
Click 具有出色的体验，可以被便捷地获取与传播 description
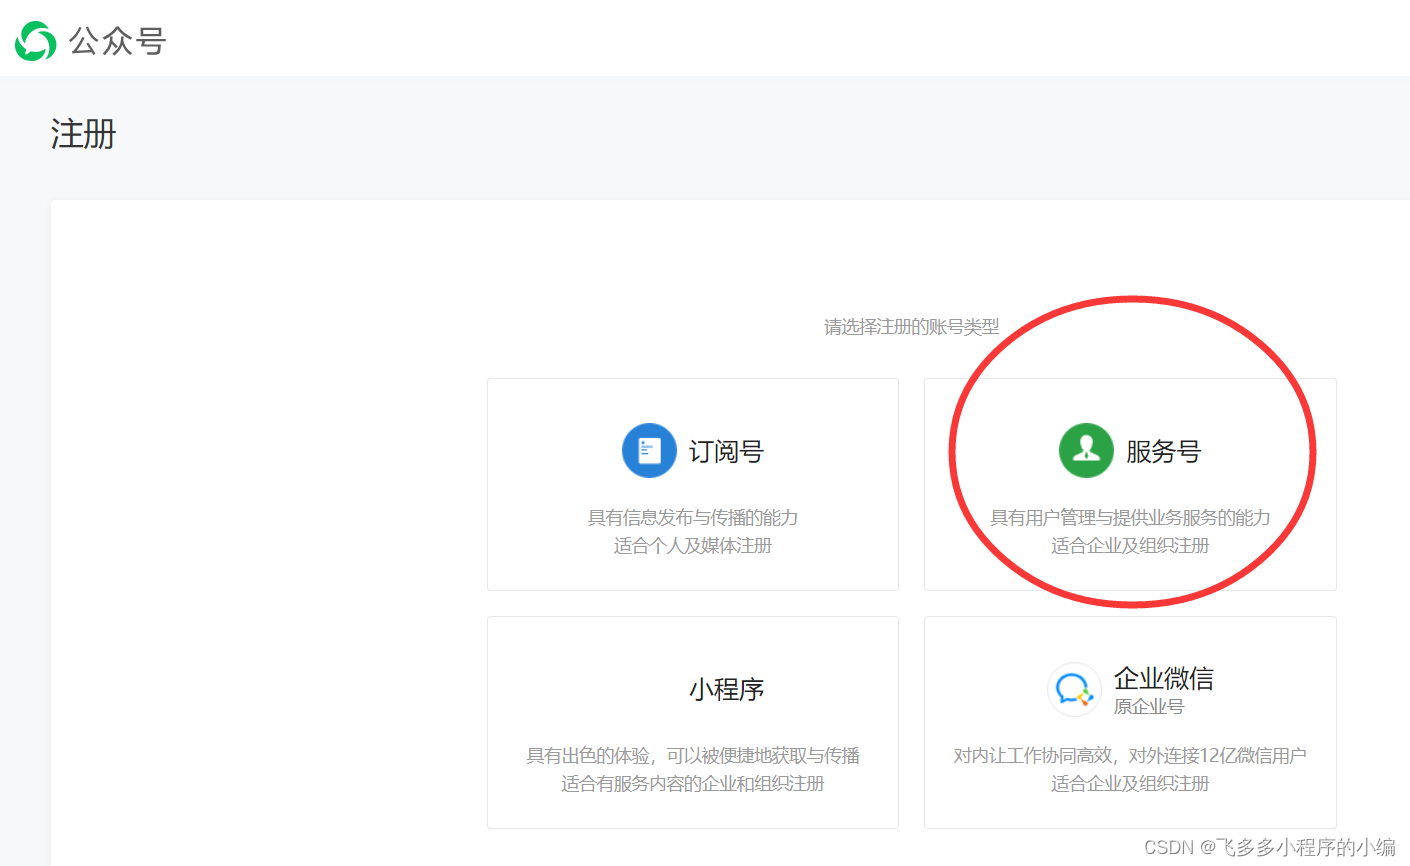click(693, 756)
